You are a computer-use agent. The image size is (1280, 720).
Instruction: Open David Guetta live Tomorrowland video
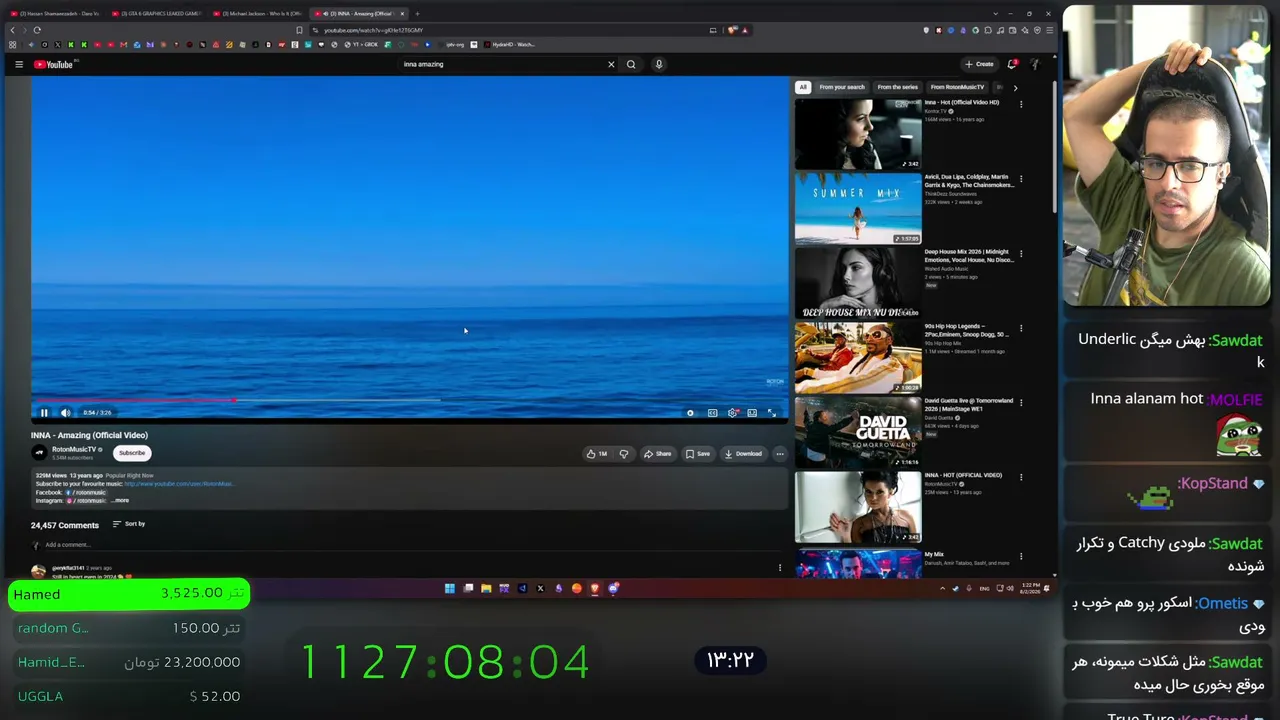tap(858, 432)
